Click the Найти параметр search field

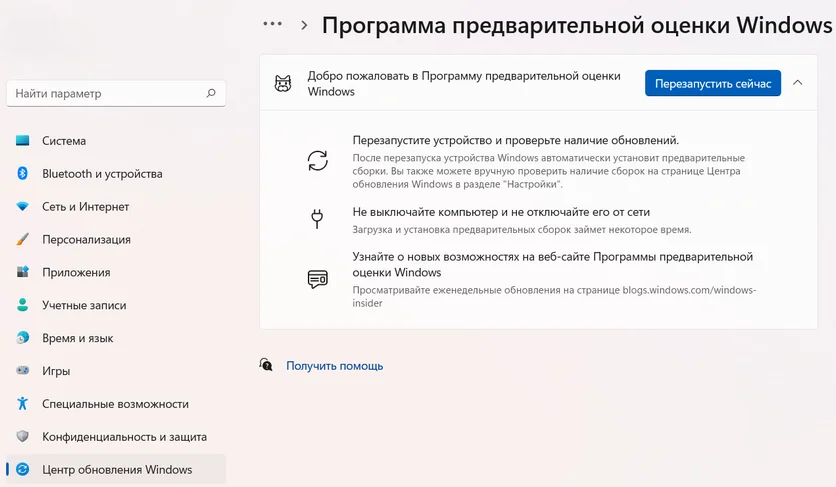(105, 93)
